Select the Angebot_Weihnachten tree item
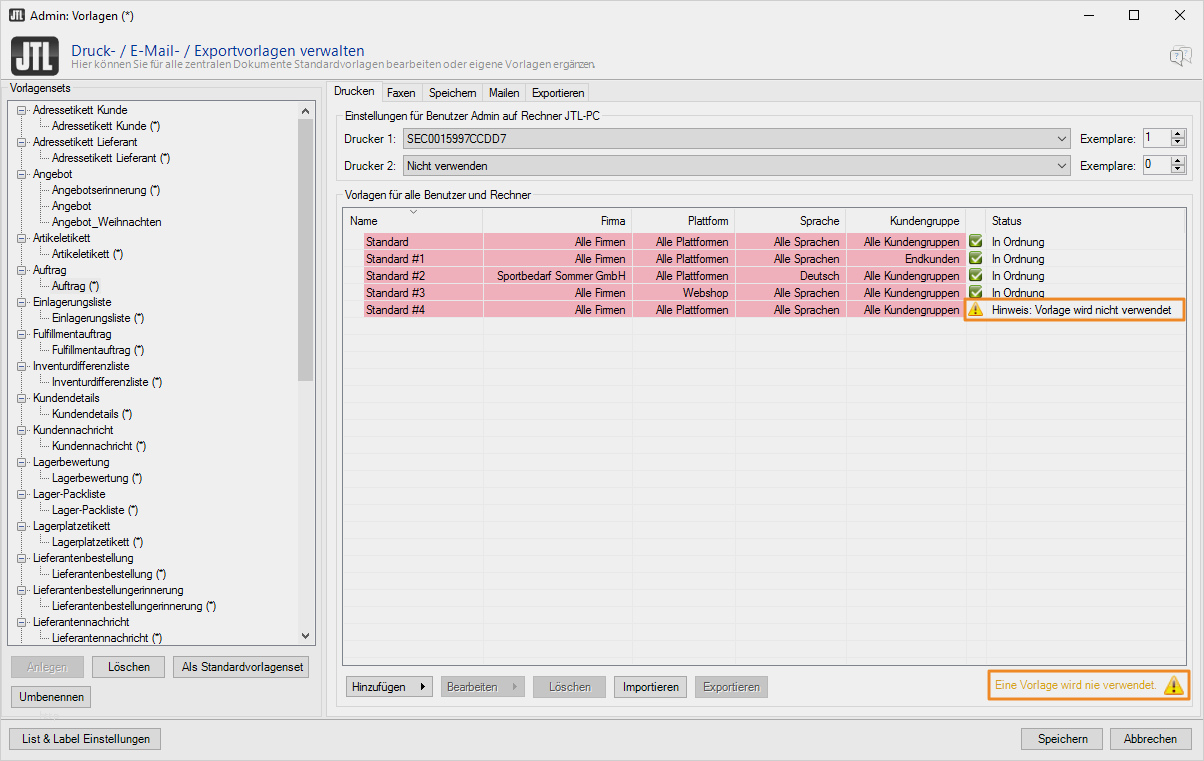This screenshot has width=1204, height=761. coord(106,222)
